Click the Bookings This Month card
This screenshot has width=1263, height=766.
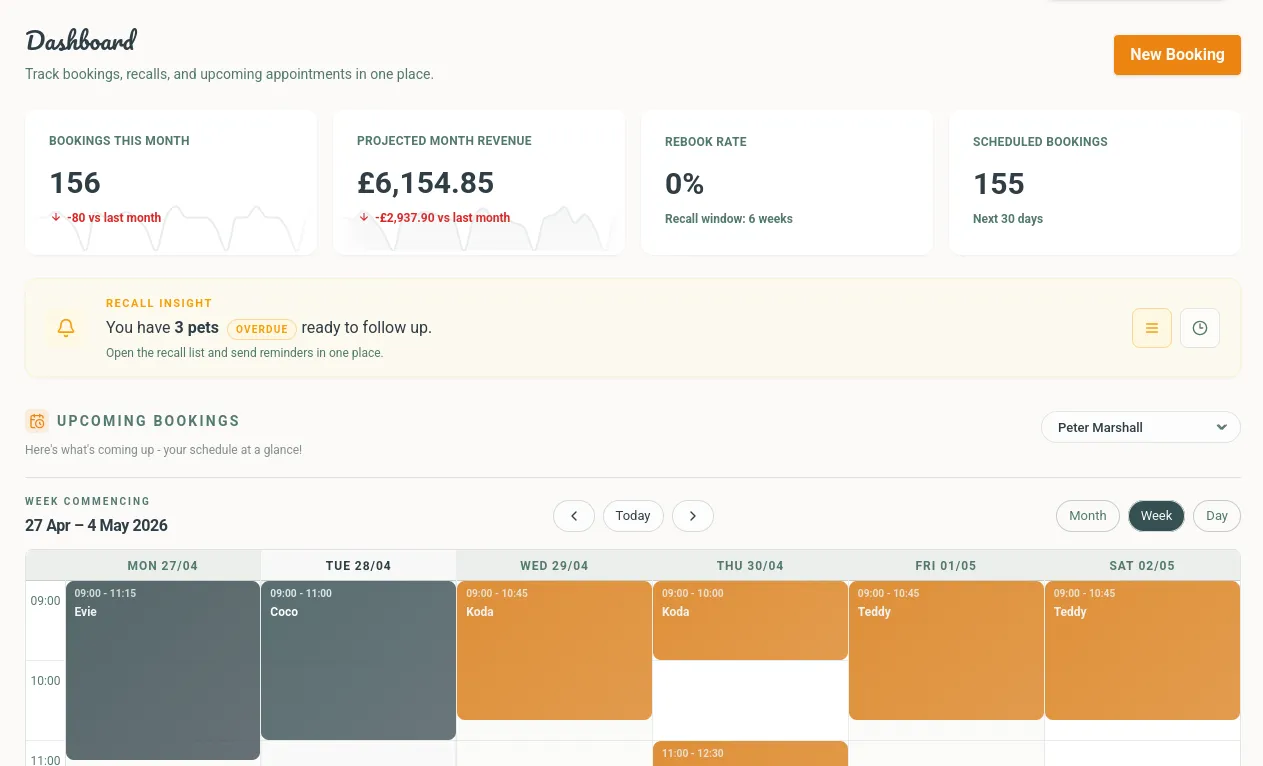pos(171,182)
